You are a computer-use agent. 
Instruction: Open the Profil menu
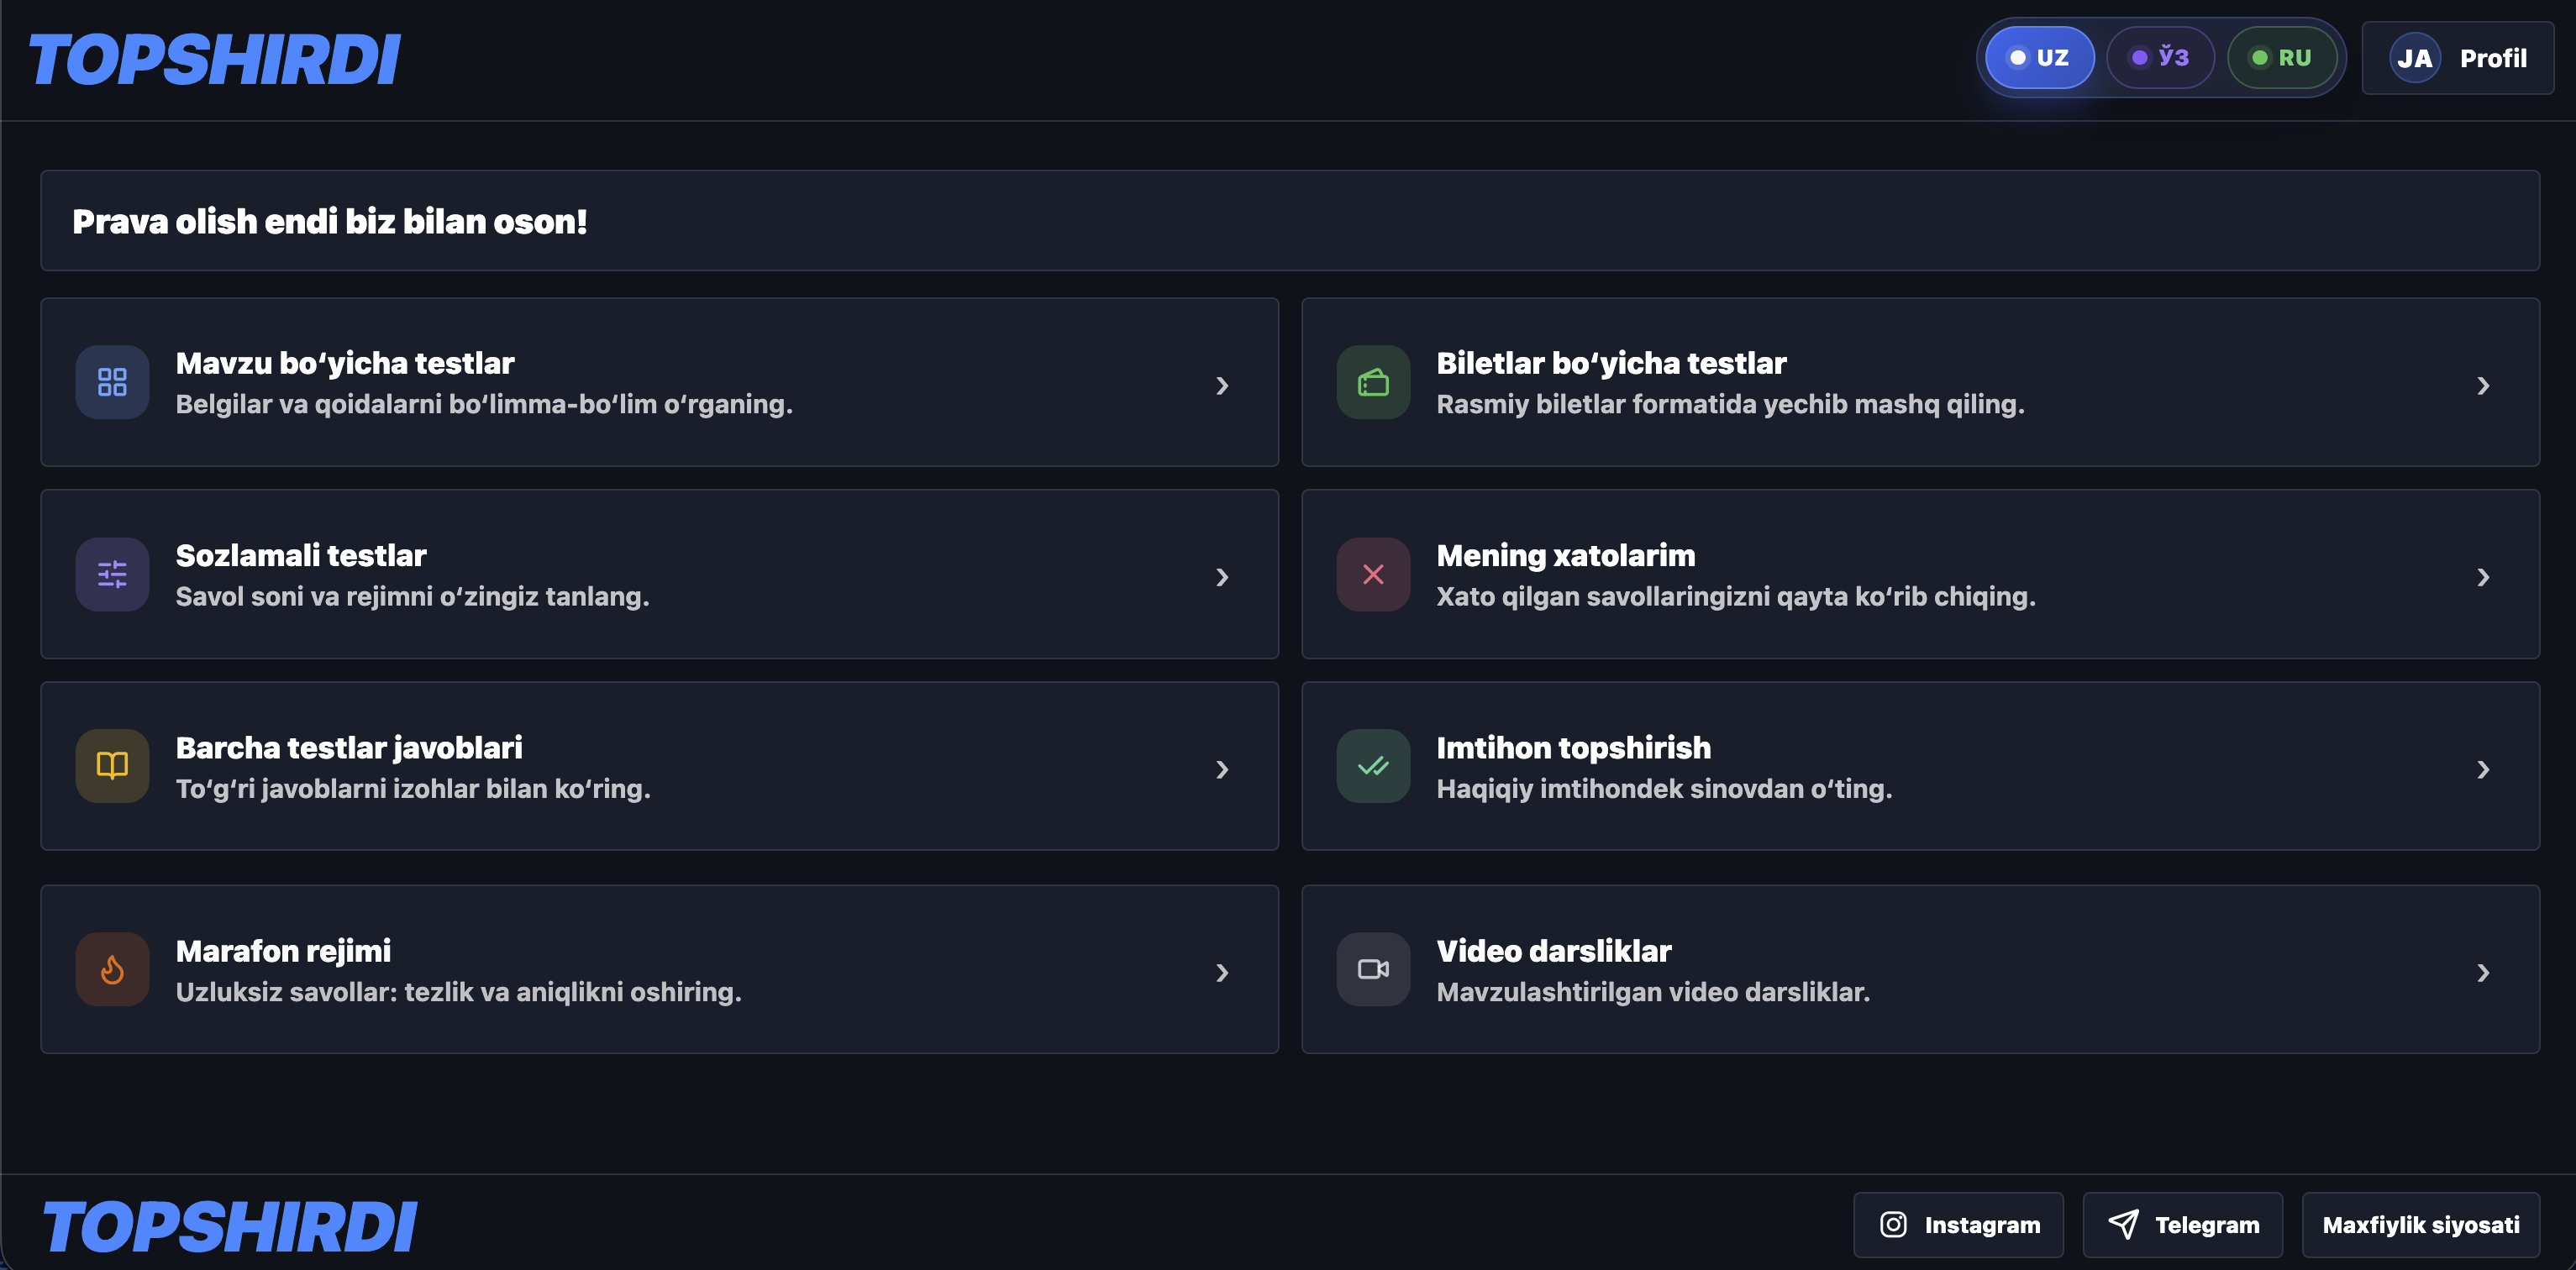(2457, 58)
